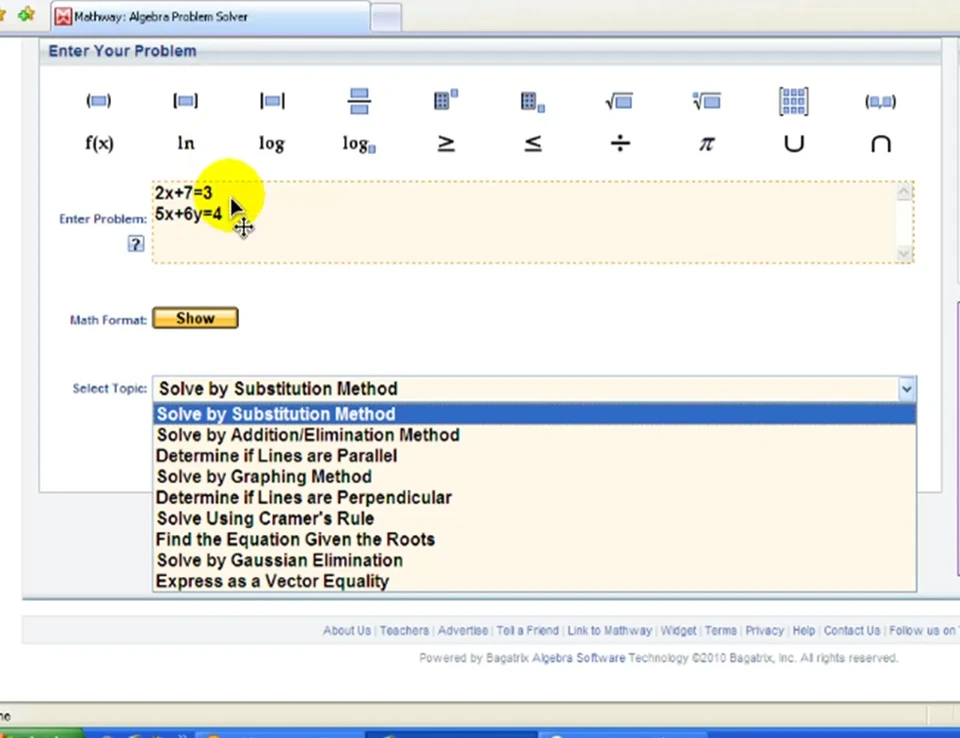Open the Tell a Friend link
The height and width of the screenshot is (738, 960).
click(528, 630)
